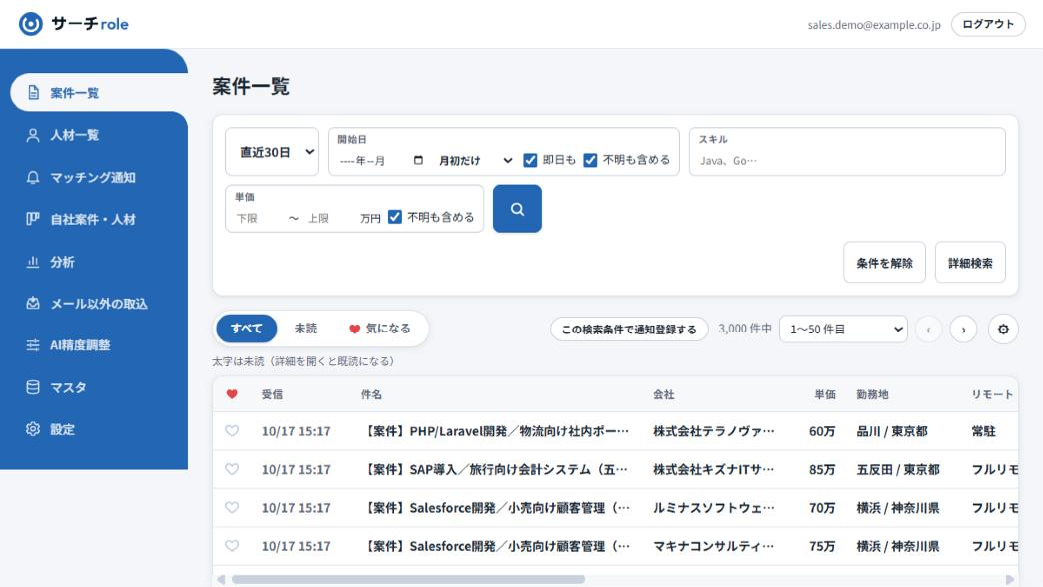Go to previous page arrow
Viewport: 1043px width, 587px height.
tap(929, 329)
